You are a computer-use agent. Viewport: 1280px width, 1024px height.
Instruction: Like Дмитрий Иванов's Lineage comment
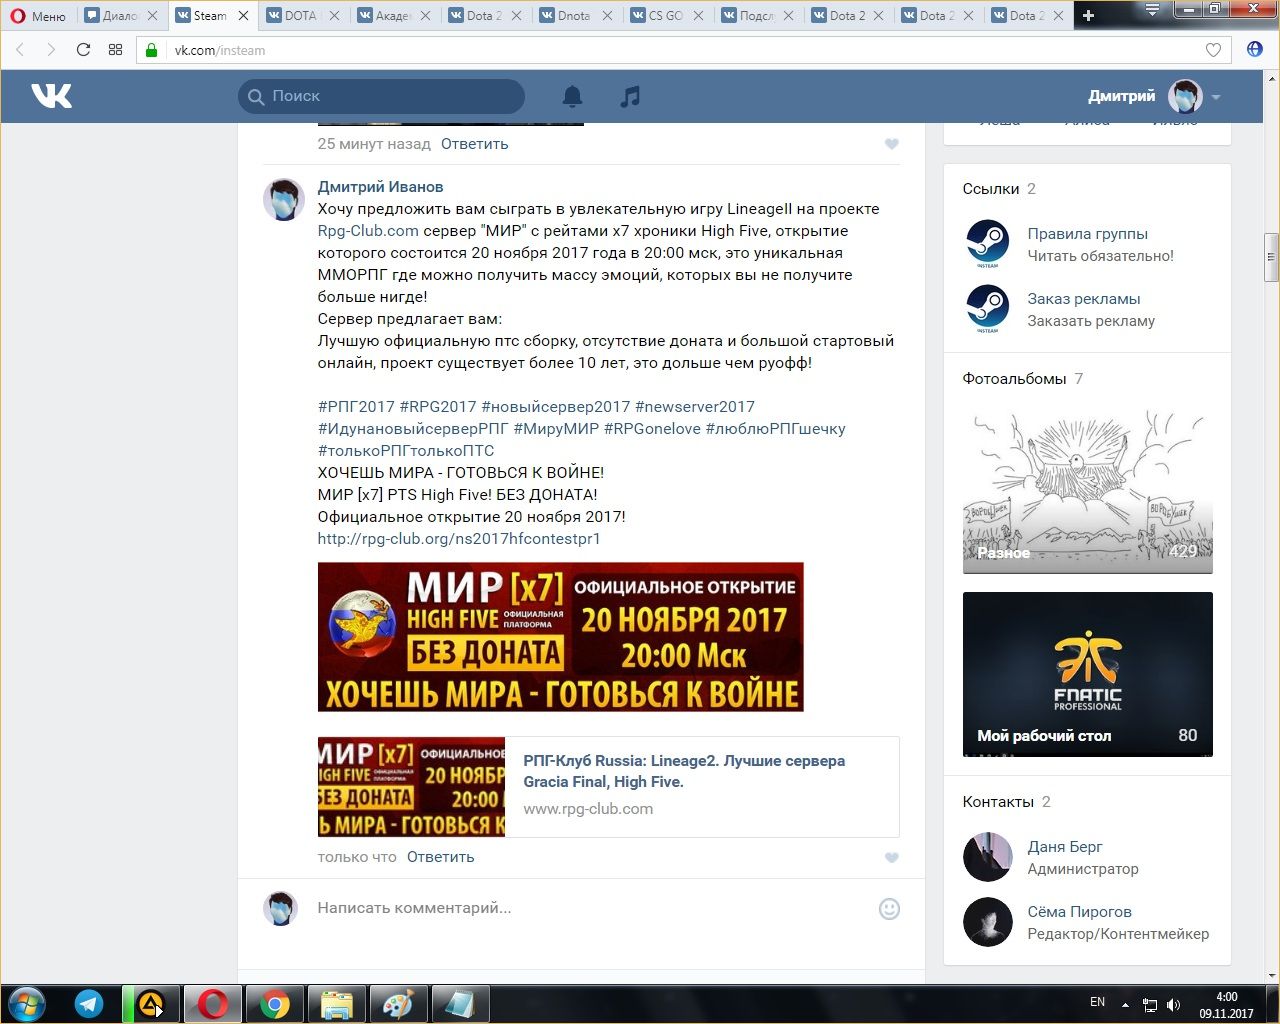coord(892,857)
